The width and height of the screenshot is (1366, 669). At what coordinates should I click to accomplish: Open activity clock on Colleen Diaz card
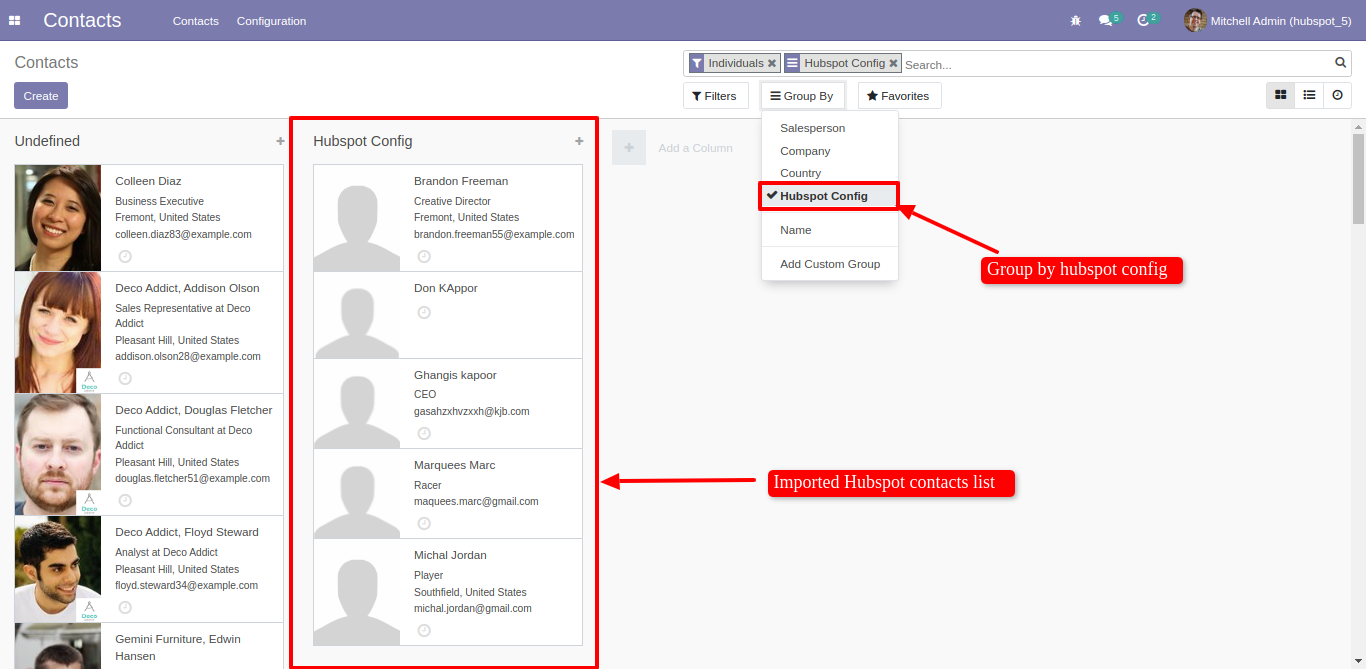[x=125, y=256]
